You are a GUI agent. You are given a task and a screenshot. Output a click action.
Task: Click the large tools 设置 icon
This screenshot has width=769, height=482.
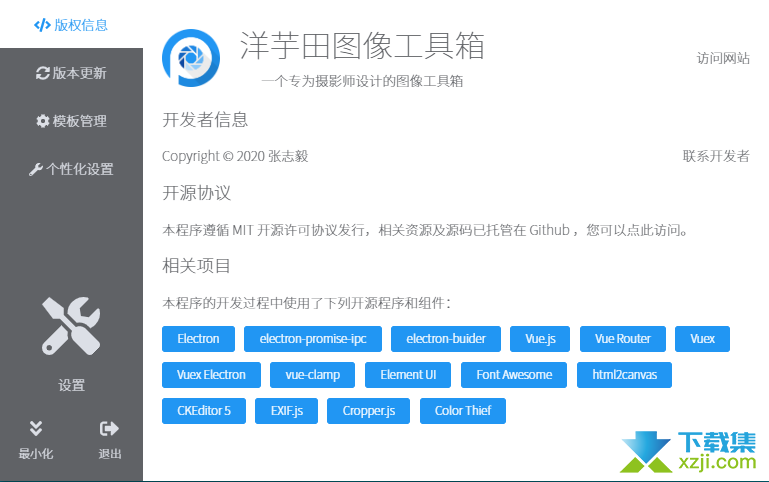71,326
